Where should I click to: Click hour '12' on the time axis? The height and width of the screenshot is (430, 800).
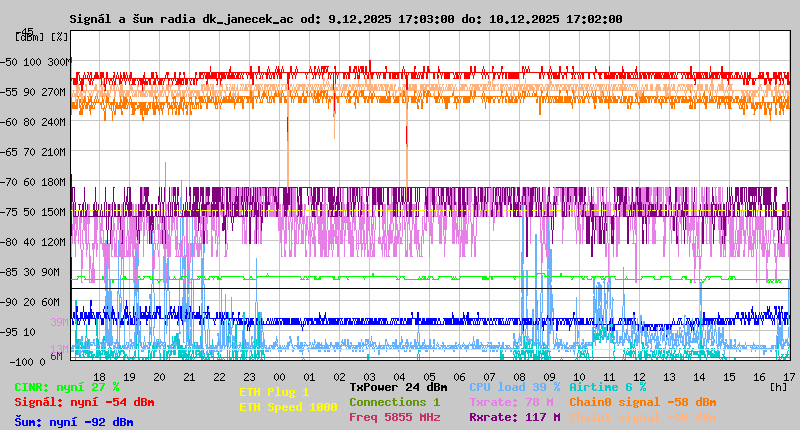click(639, 377)
